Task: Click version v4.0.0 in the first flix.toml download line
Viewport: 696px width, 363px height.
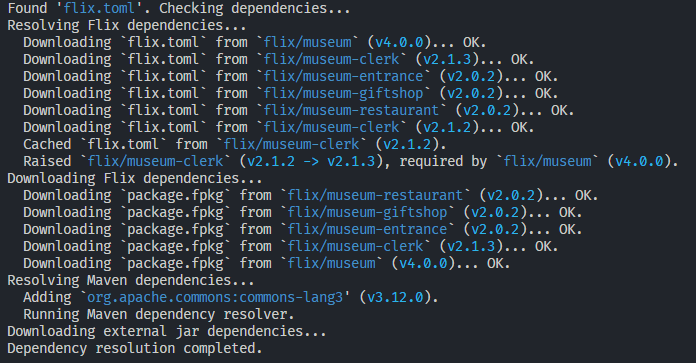Action: click(x=399, y=42)
